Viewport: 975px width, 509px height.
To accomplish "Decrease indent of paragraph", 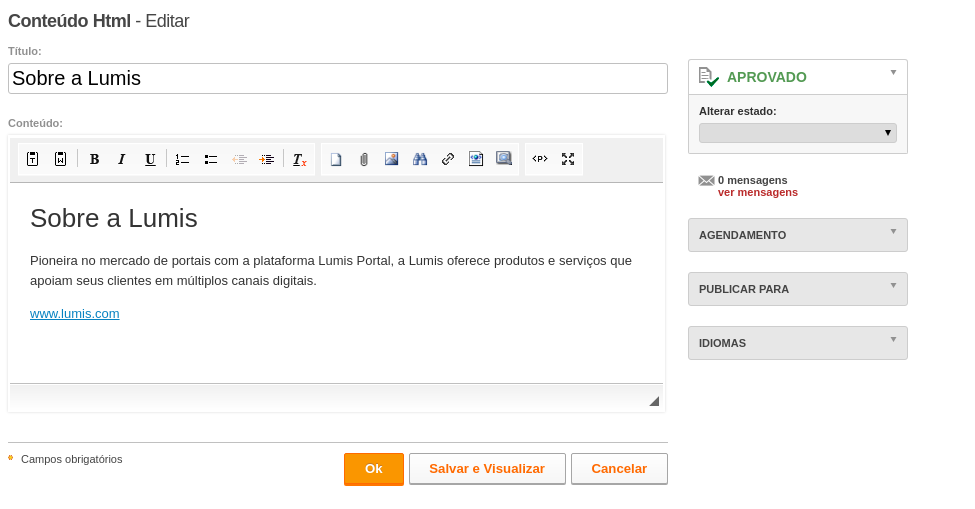I will [239, 159].
